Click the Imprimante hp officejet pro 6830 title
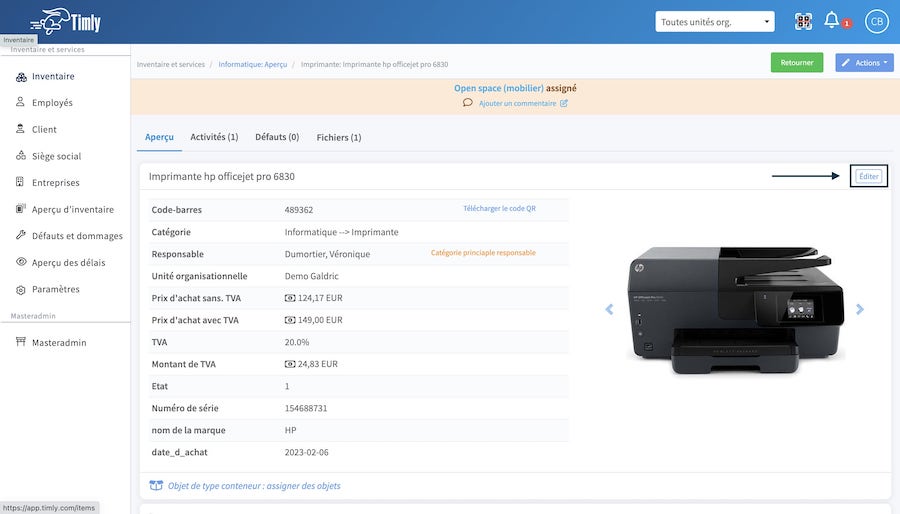This screenshot has width=900, height=514. 222,177
